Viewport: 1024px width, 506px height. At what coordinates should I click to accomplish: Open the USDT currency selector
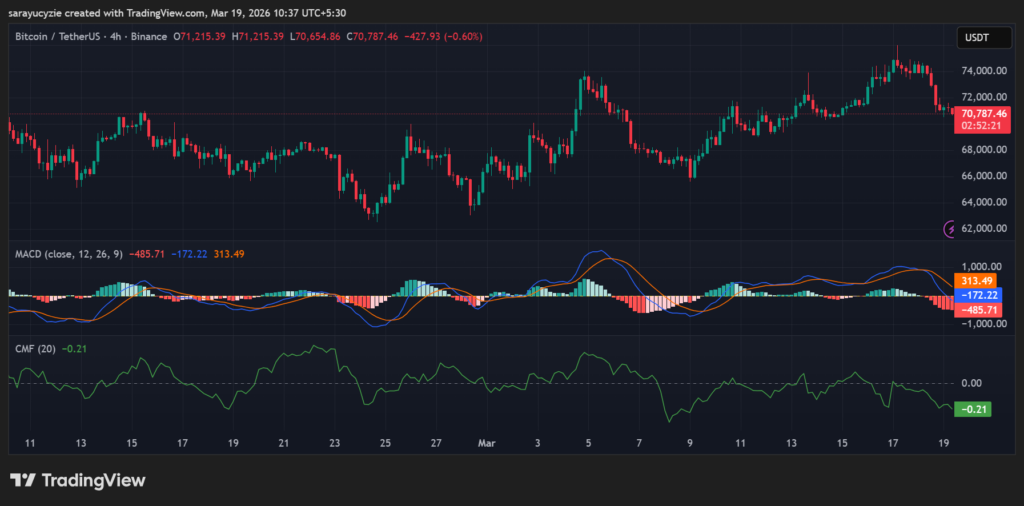[974, 37]
